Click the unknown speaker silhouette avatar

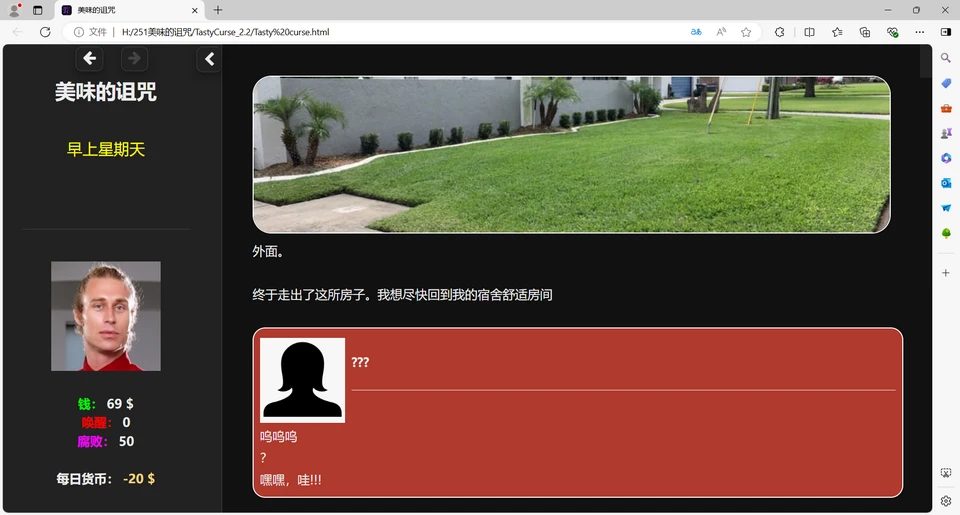click(x=302, y=380)
